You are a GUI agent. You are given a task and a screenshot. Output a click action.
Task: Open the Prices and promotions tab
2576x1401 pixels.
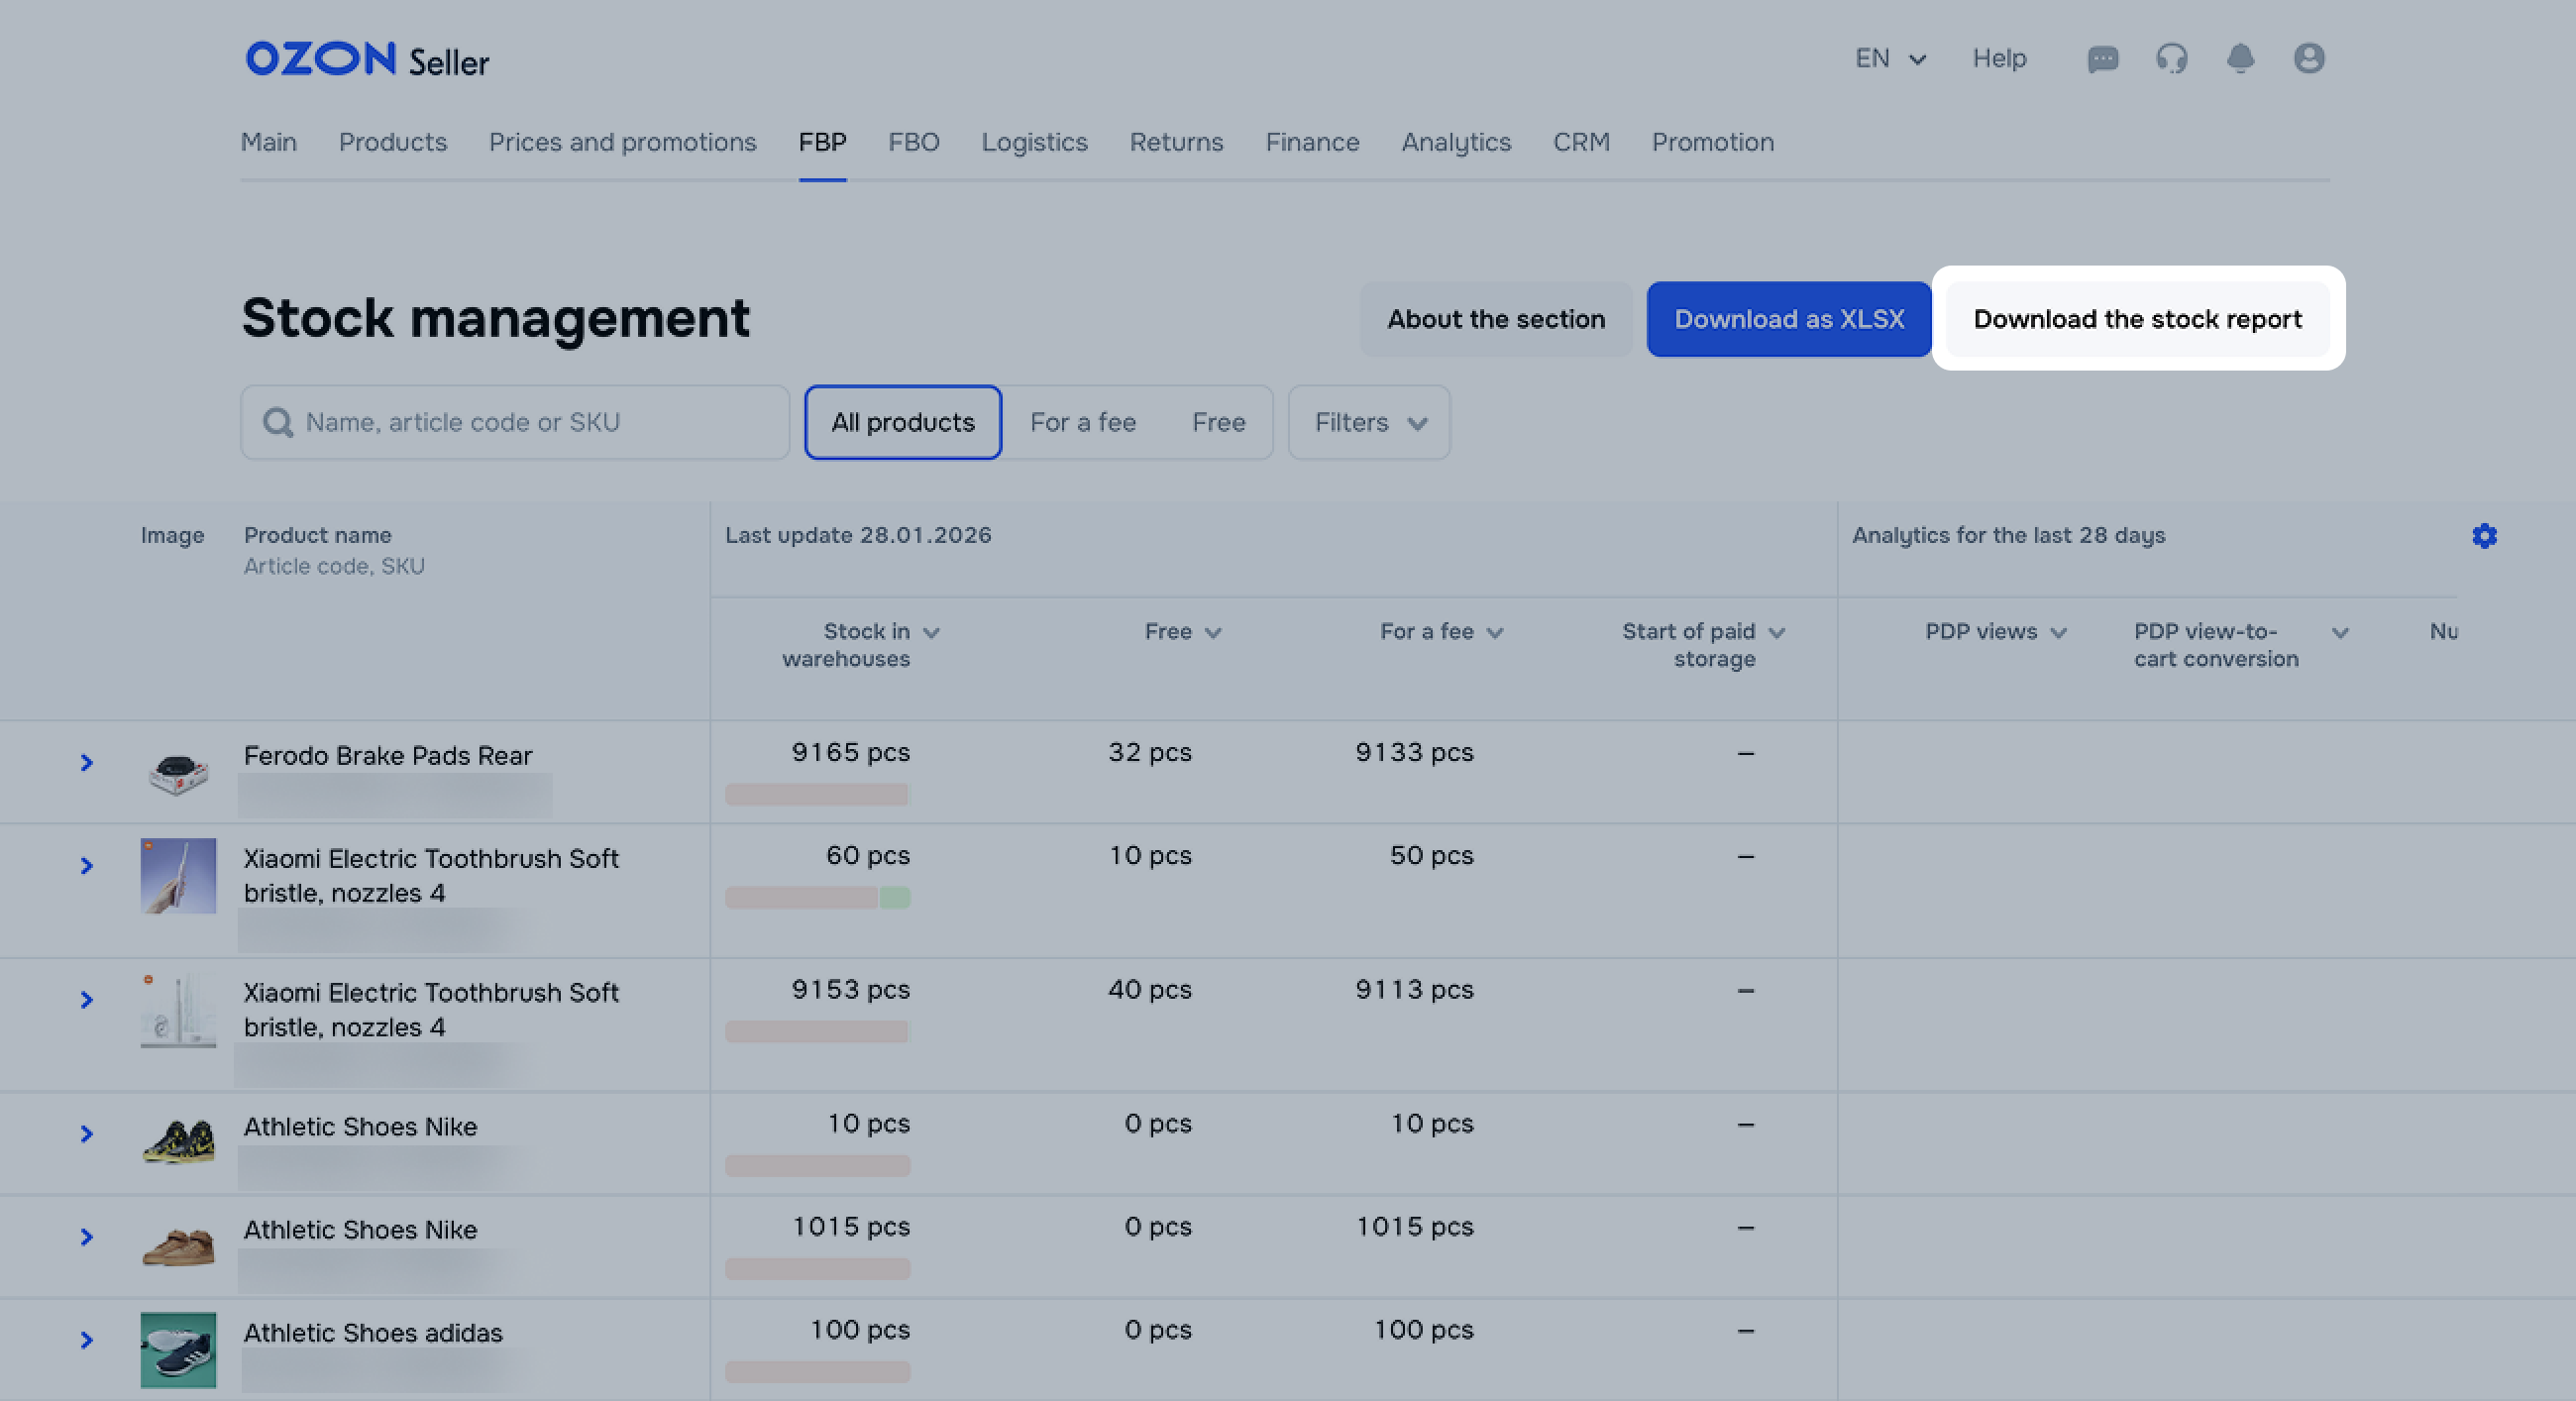[622, 142]
